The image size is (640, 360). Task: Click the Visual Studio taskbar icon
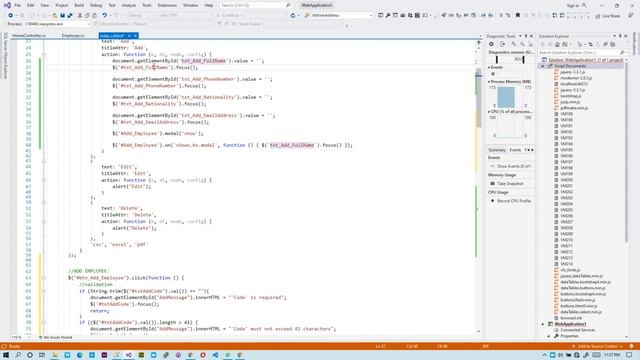[x=129, y=355]
